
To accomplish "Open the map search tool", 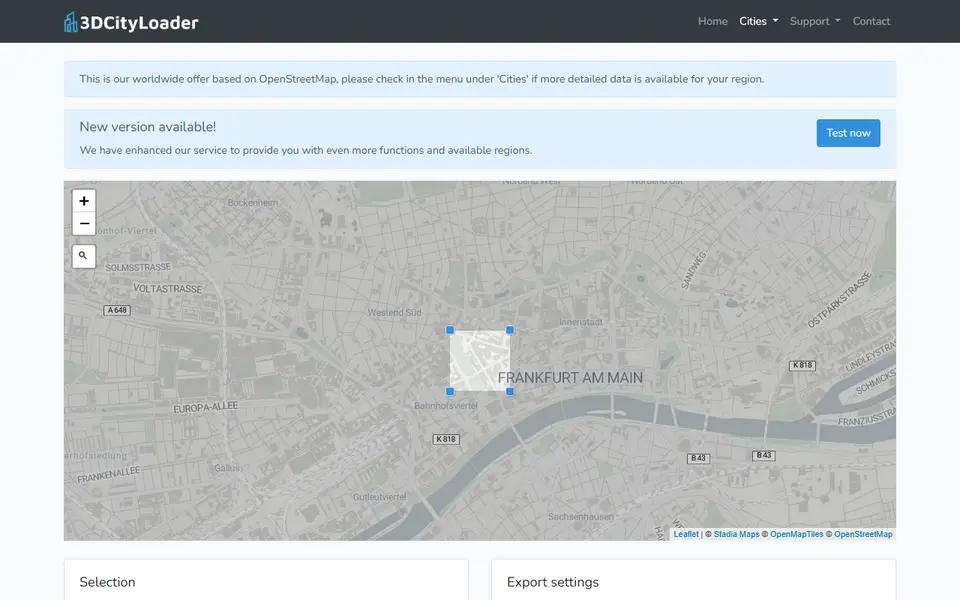I will [x=83, y=256].
